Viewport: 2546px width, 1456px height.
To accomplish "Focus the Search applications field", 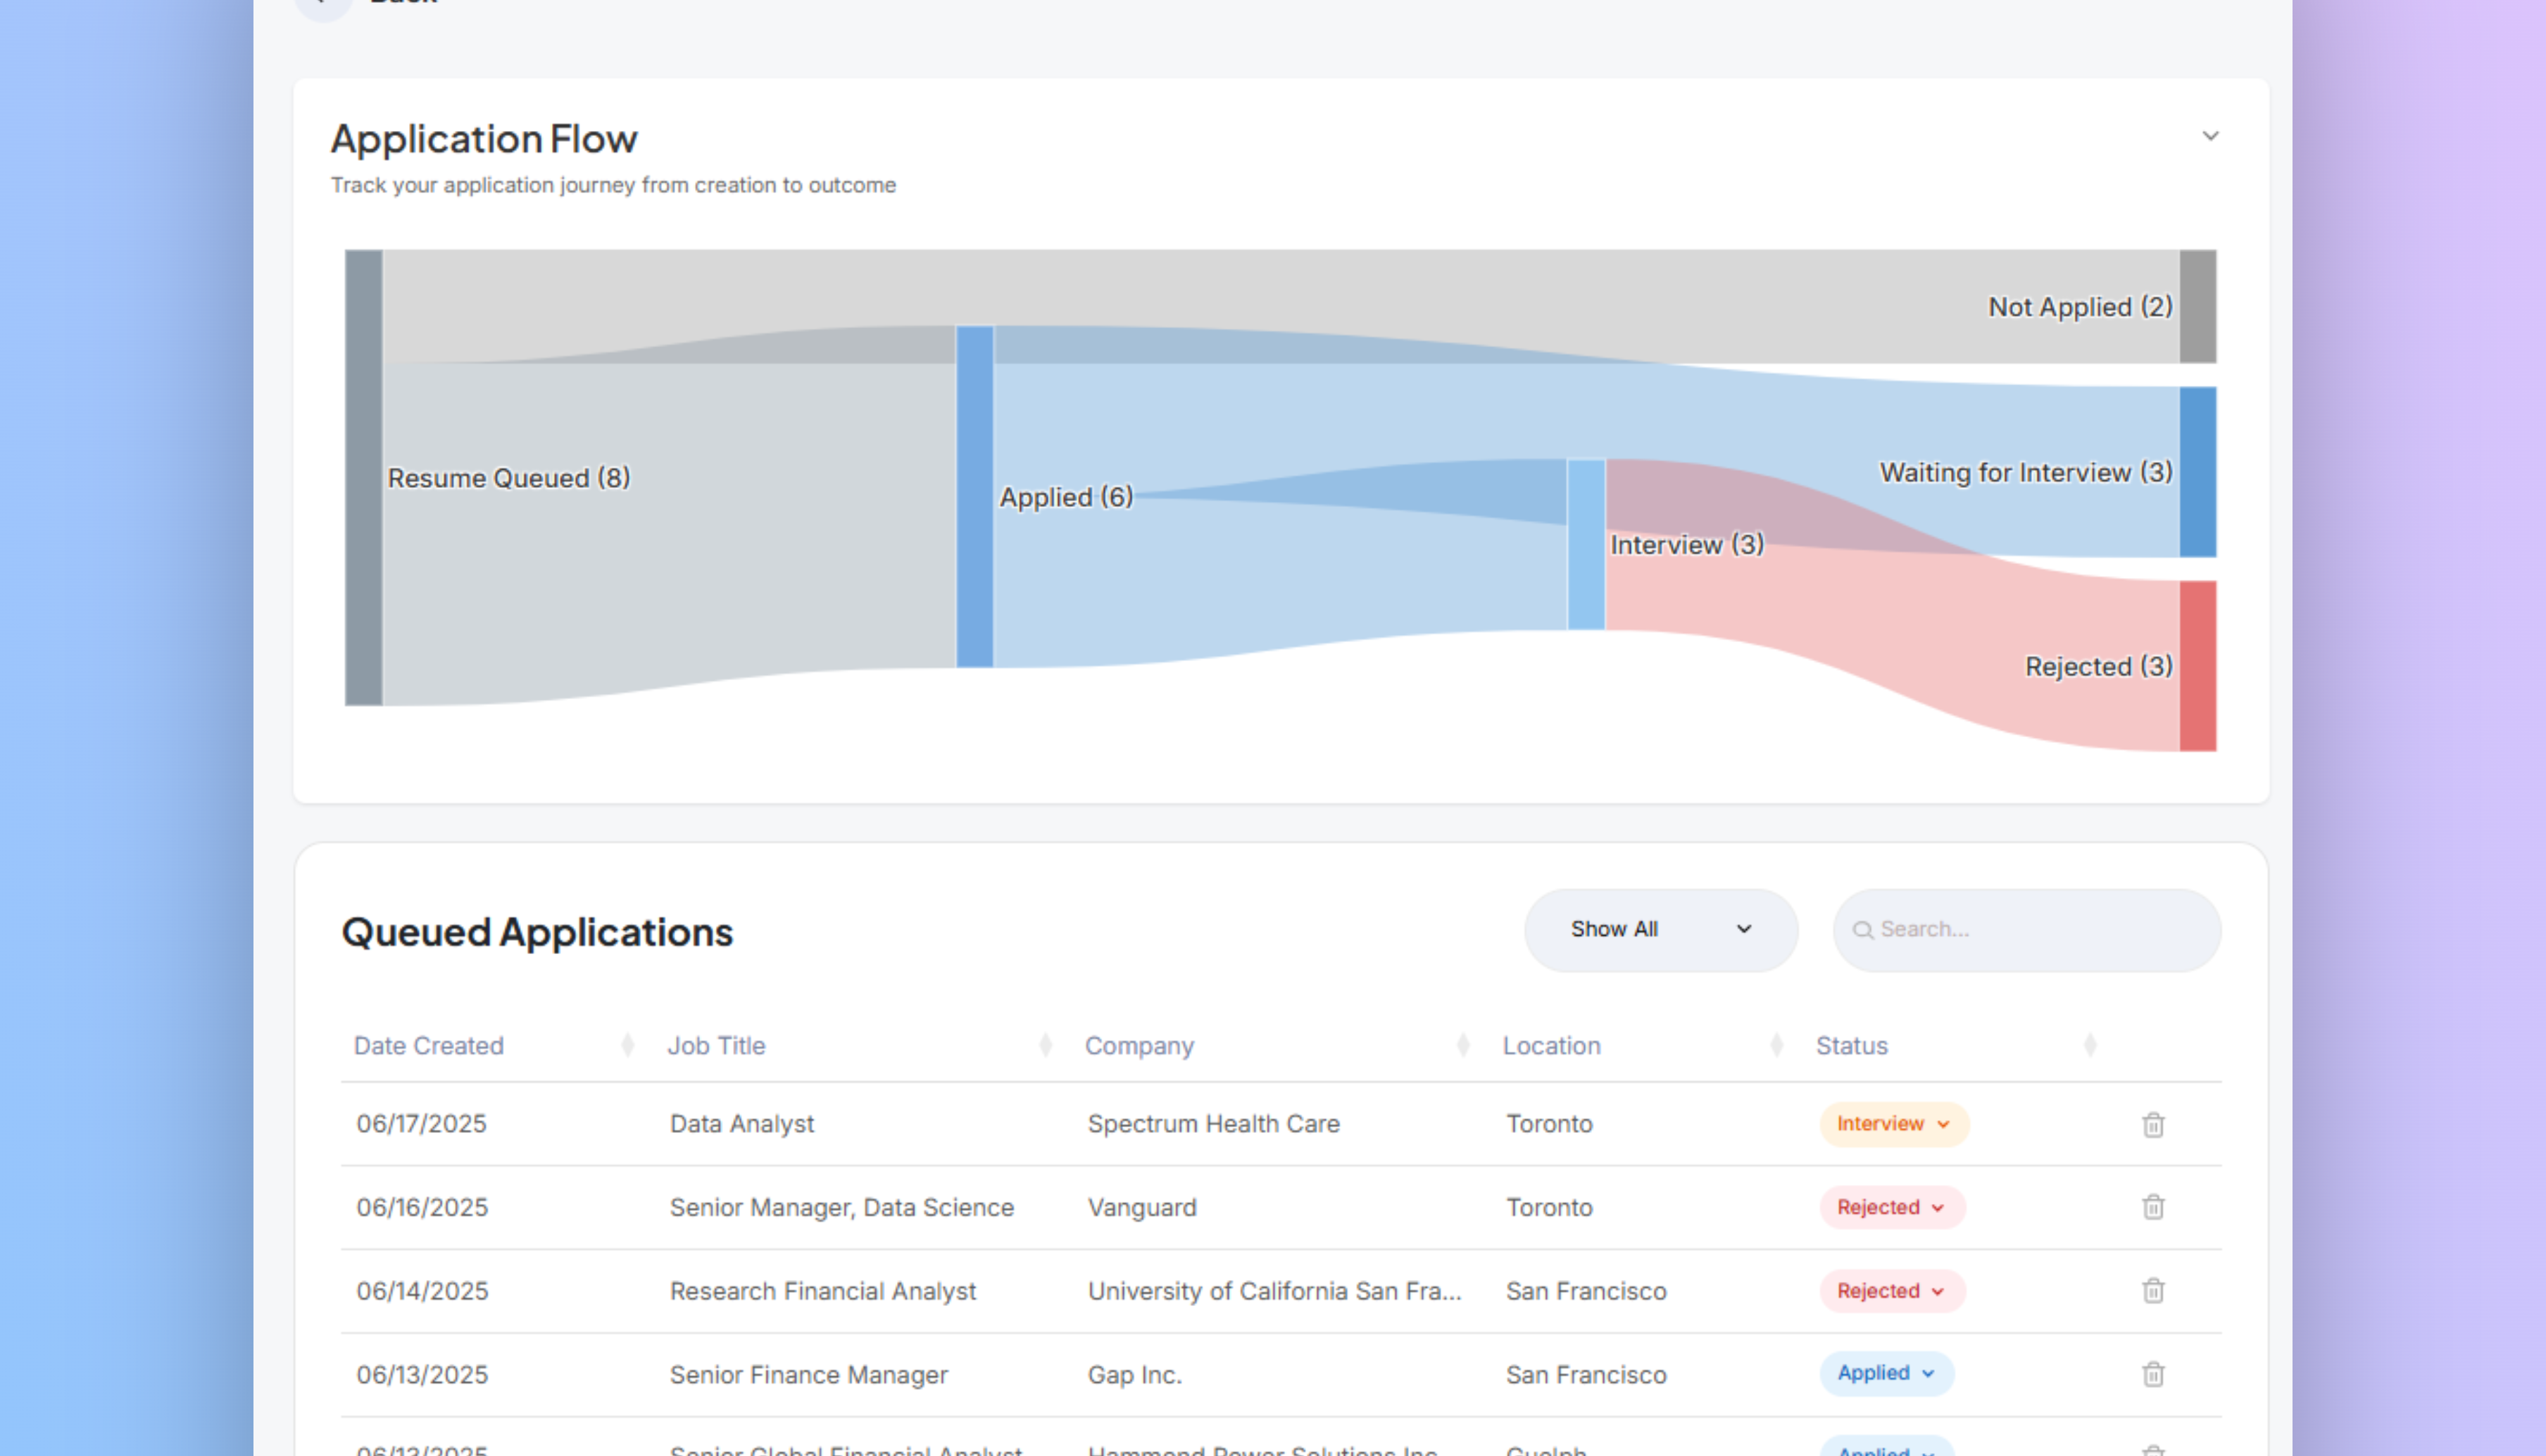I will (x=2027, y=929).
